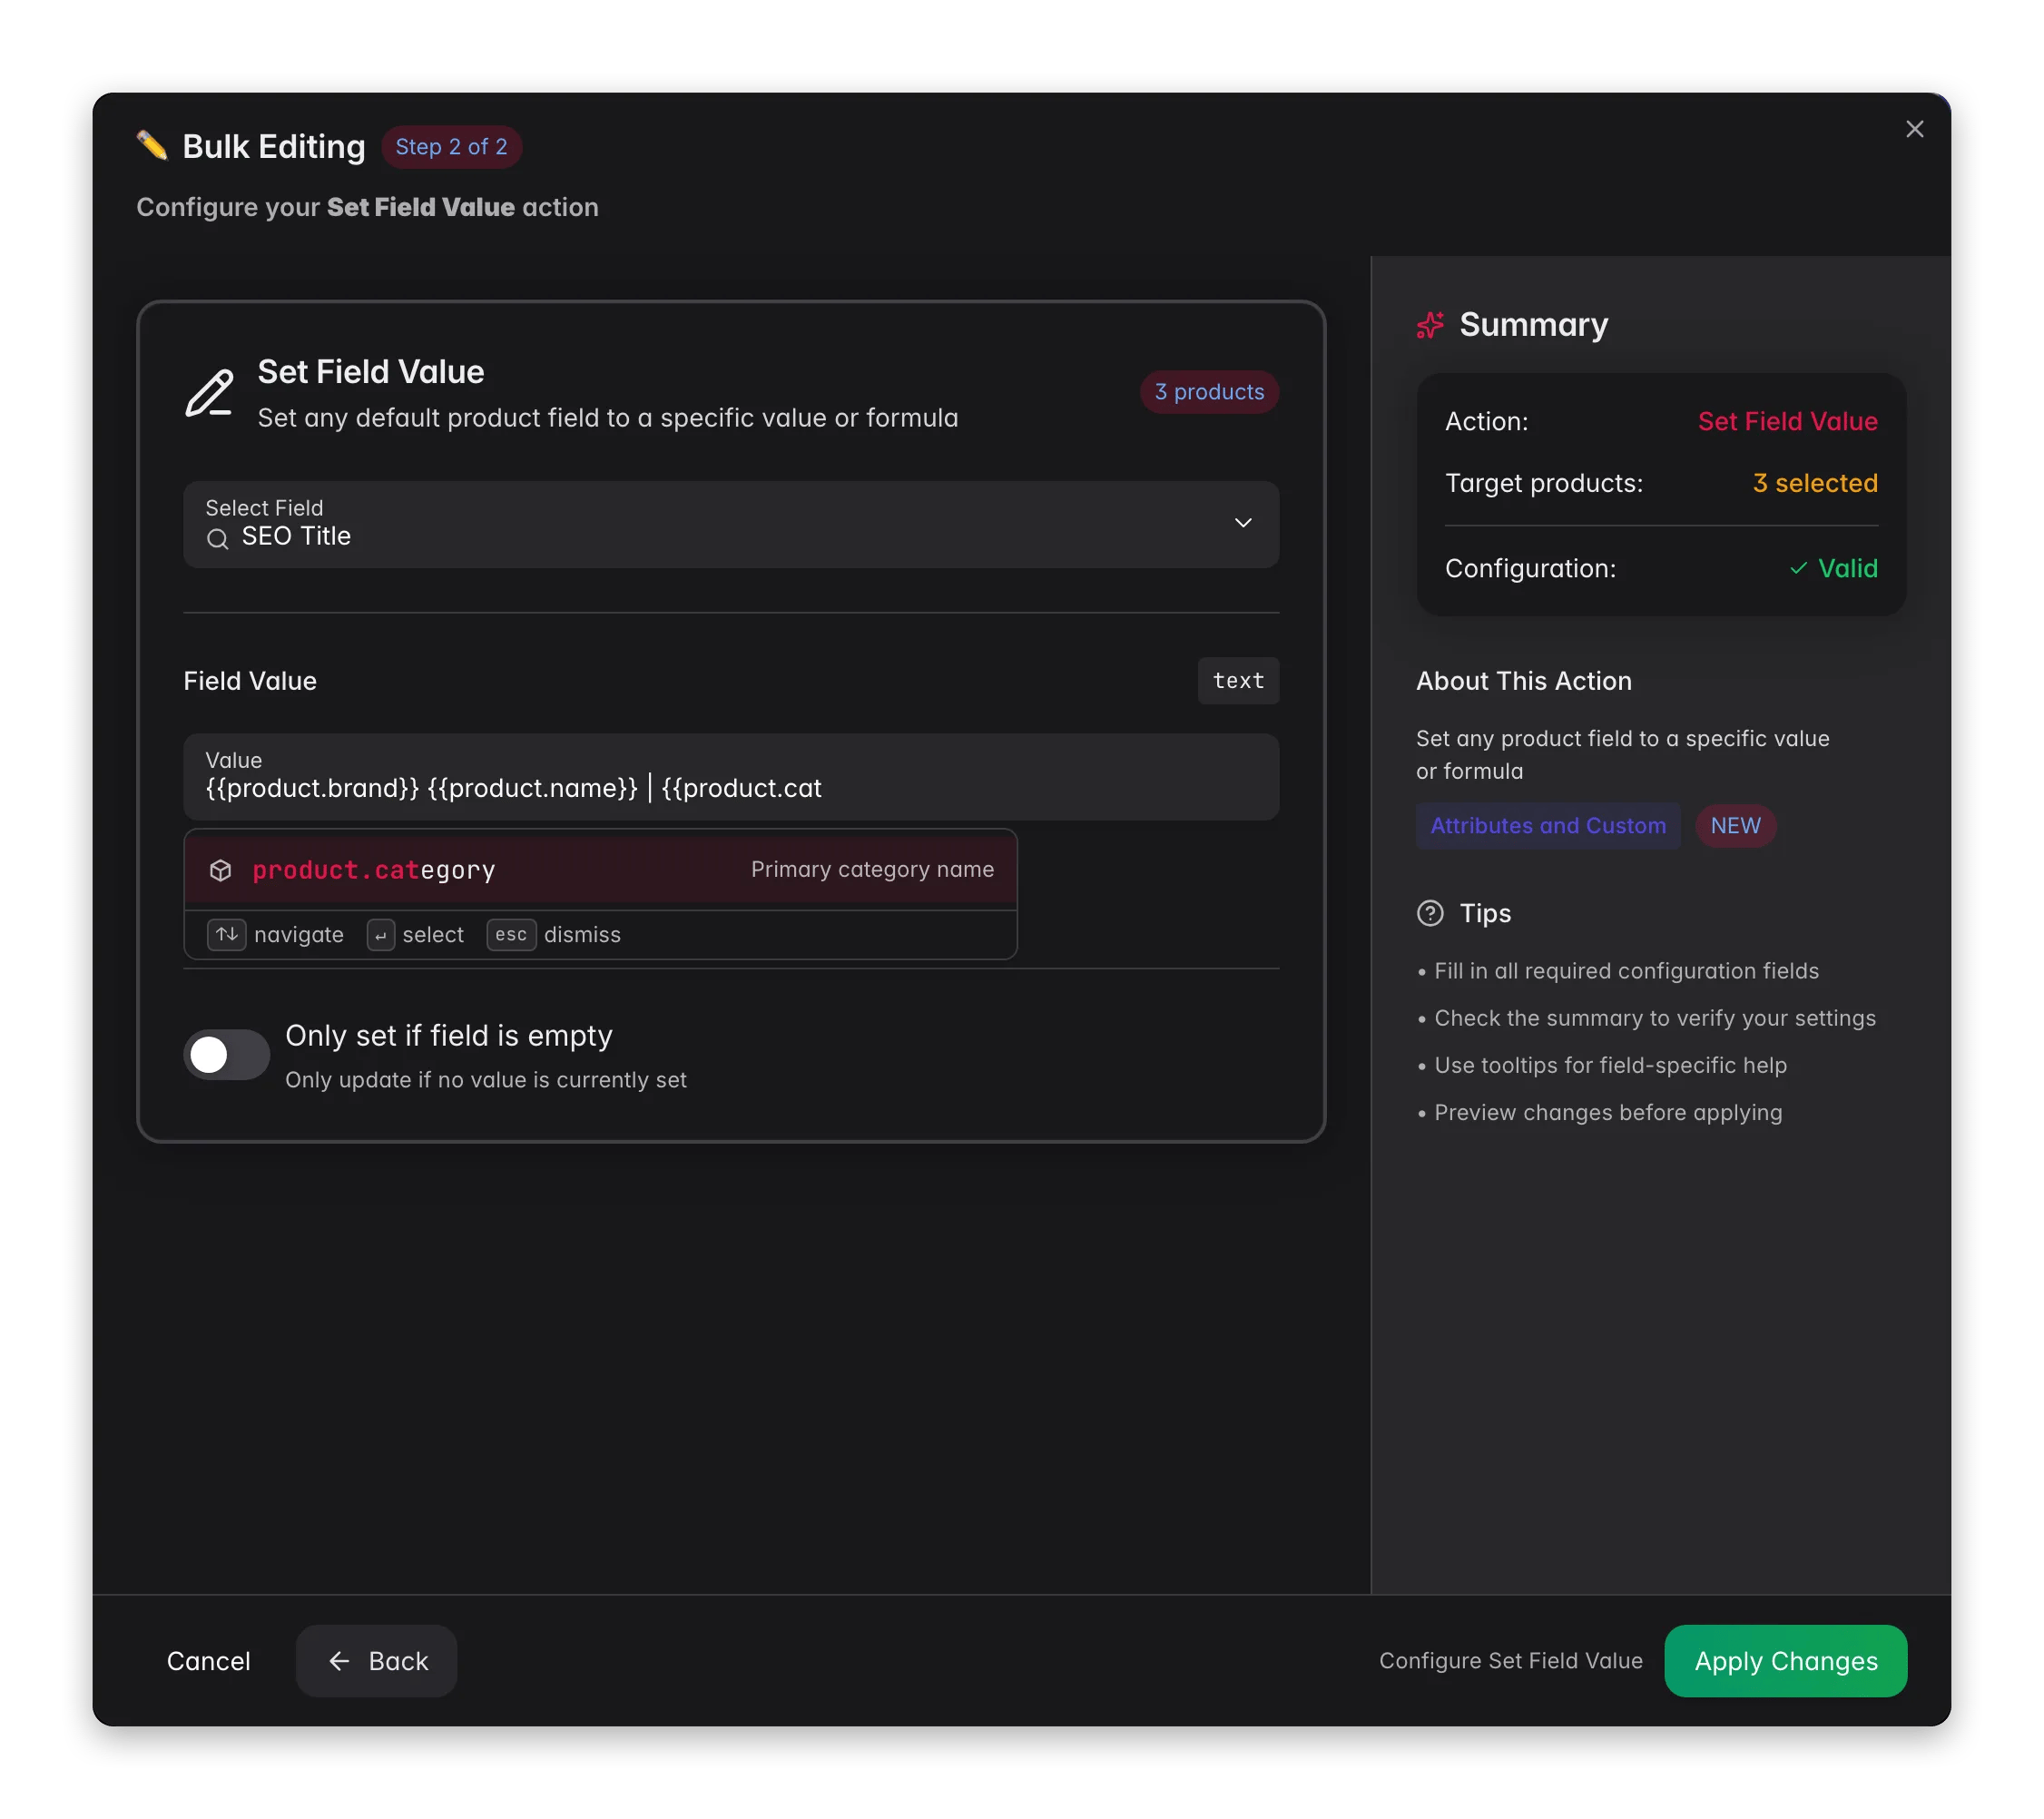Click Apply Changes button

point(1786,1661)
